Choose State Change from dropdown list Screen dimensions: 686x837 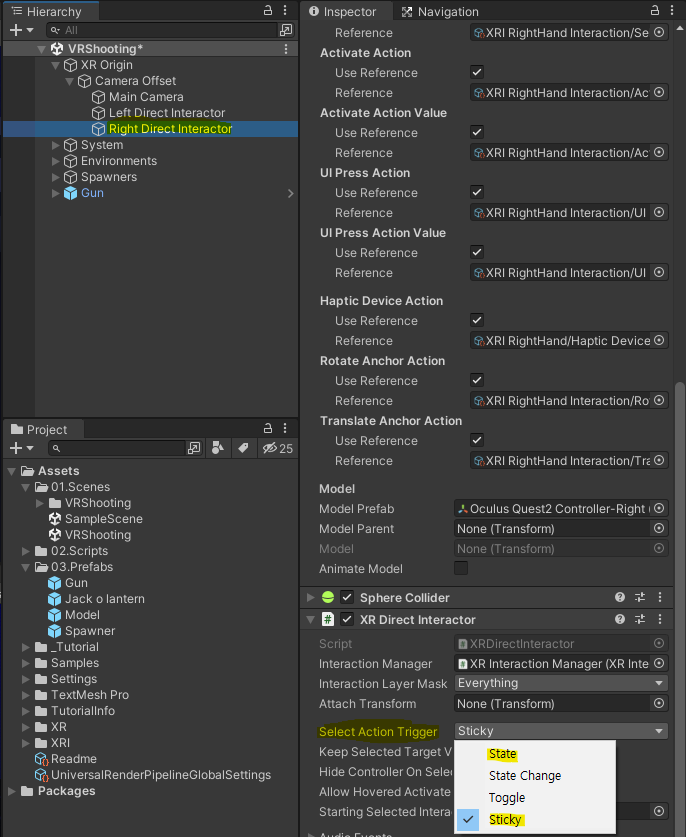535,776
